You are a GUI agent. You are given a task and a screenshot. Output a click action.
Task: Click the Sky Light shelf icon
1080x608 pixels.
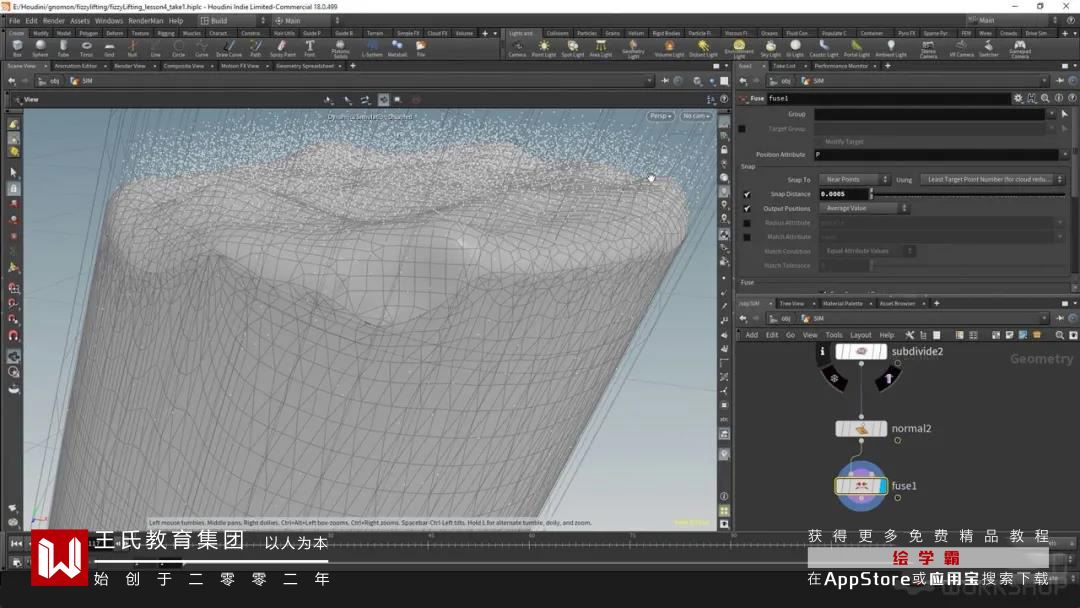coord(770,47)
